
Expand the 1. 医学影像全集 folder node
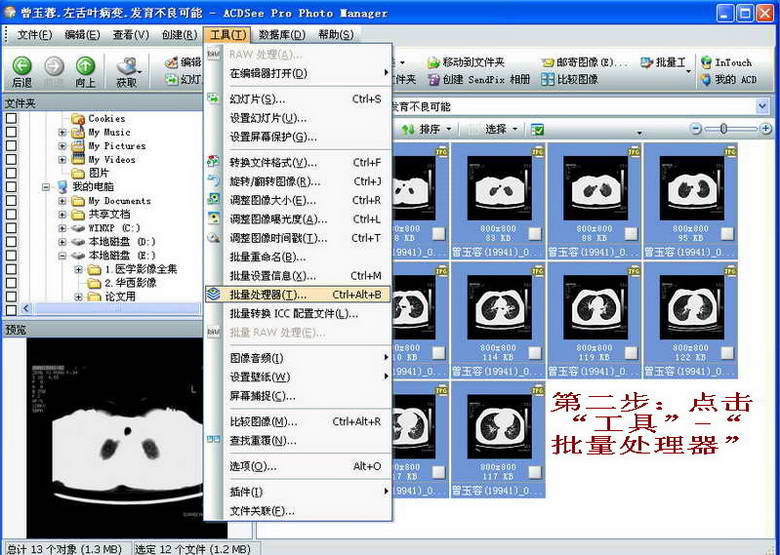click(x=78, y=270)
